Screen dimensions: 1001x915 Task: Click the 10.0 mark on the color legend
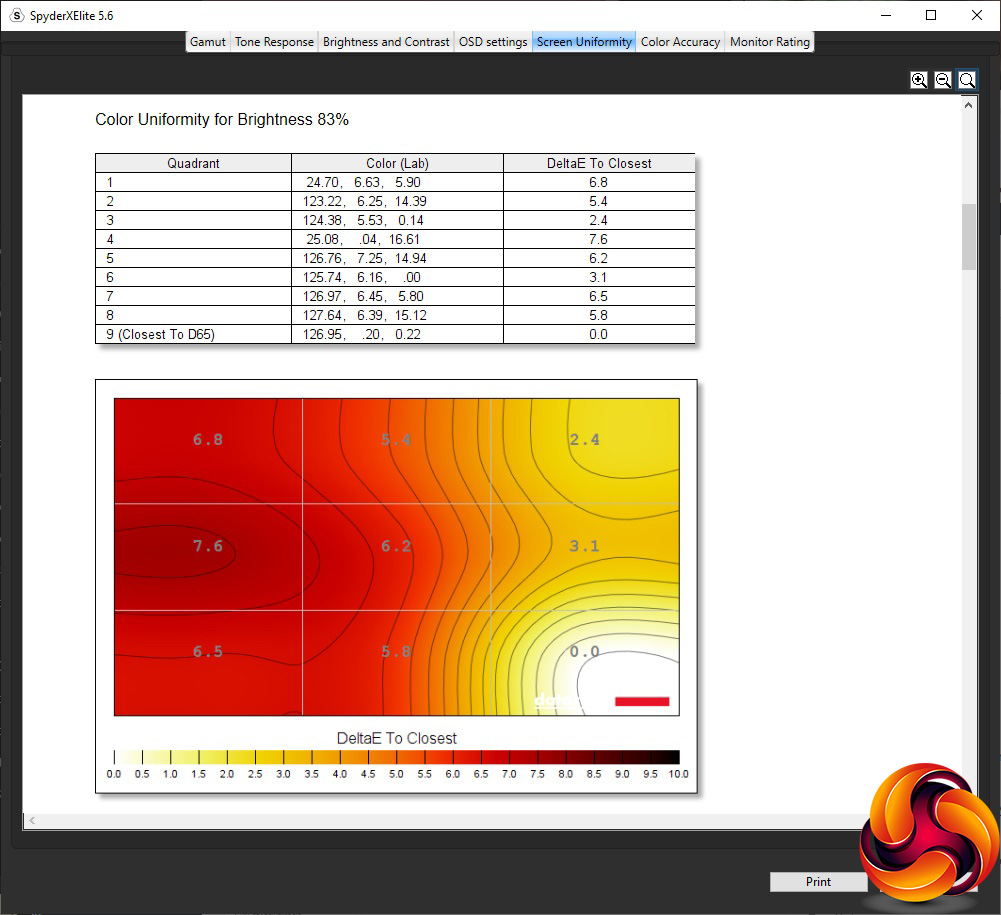(679, 775)
